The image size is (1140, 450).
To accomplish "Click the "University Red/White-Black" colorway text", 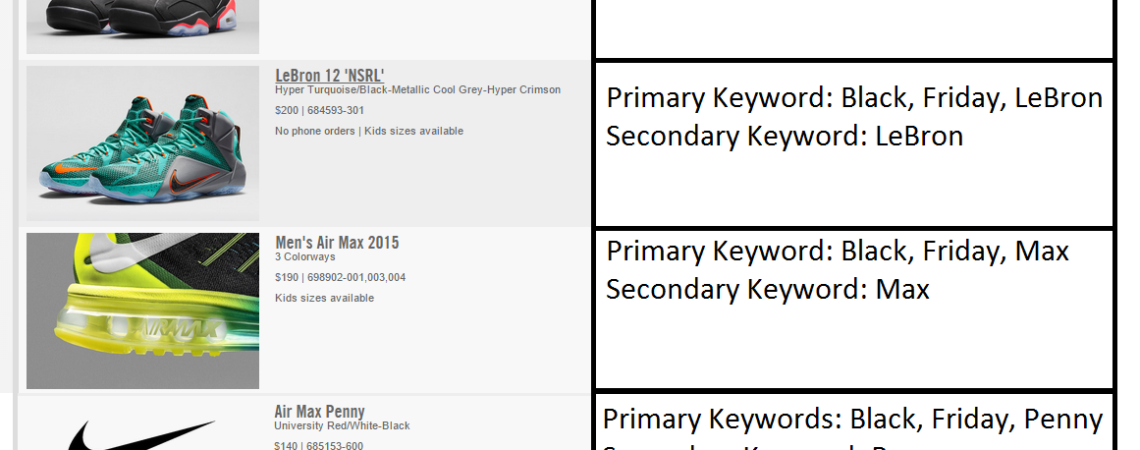I will pos(342,426).
